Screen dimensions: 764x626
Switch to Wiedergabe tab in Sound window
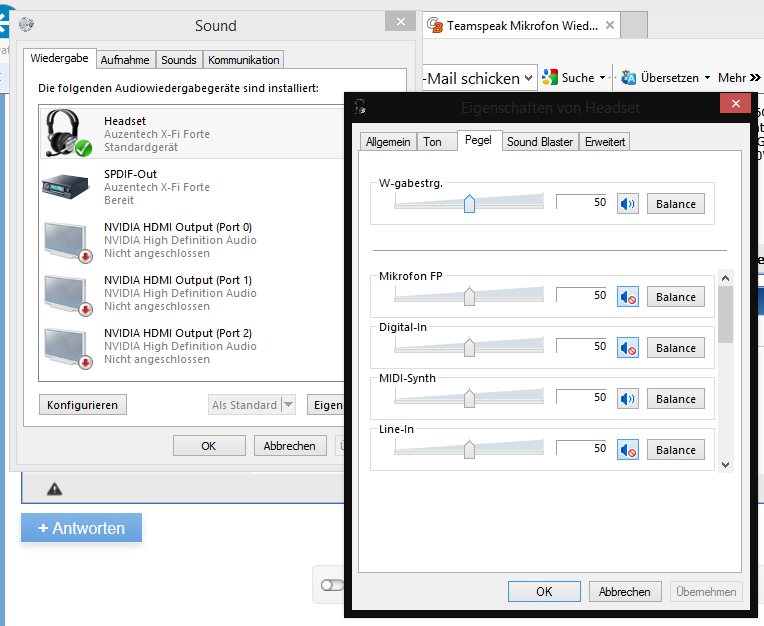pyautogui.click(x=59, y=58)
